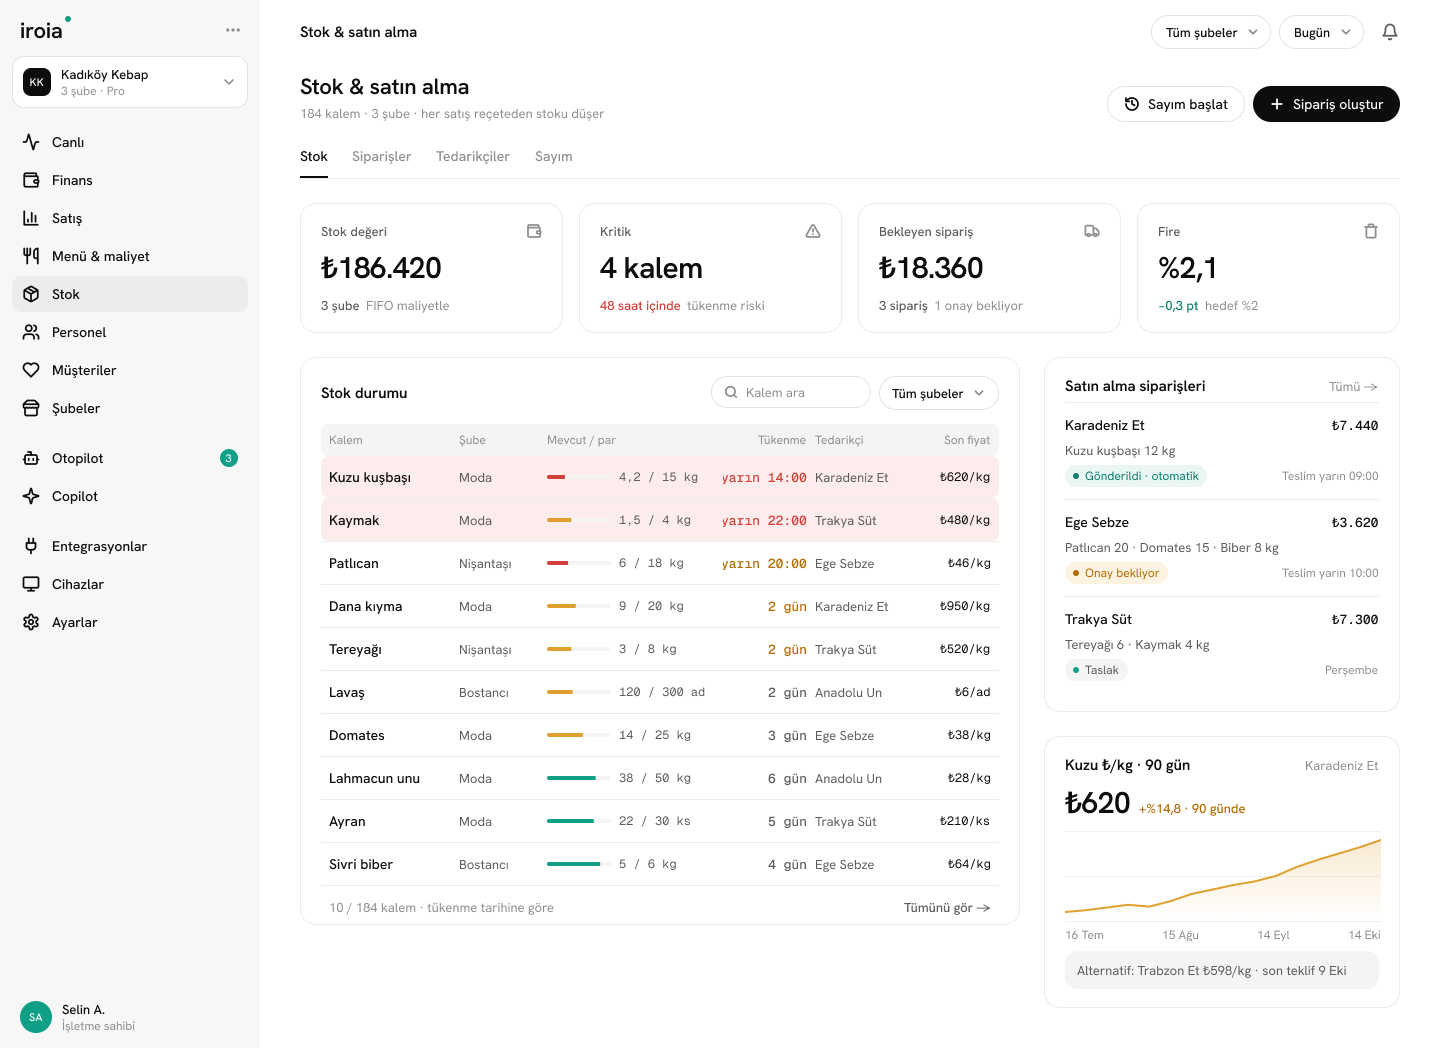This screenshot has height=1048, width=1440.
Task: Click the Taslak status badge
Action: (1096, 670)
